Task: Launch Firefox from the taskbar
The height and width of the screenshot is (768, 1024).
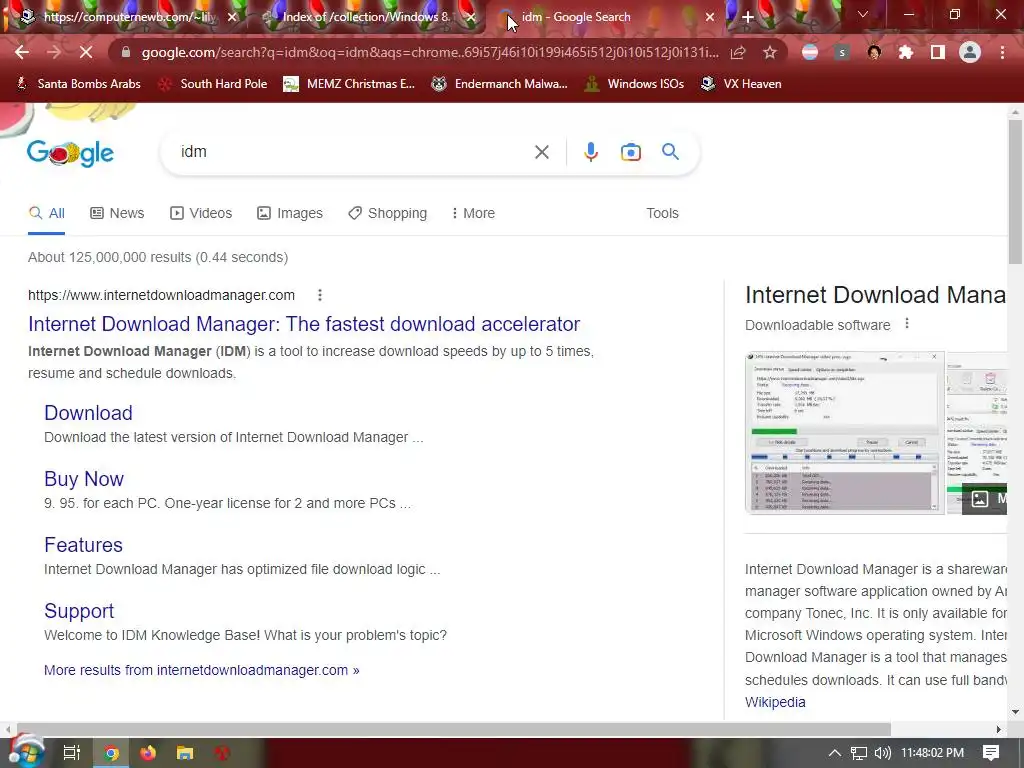Action: tap(148, 753)
